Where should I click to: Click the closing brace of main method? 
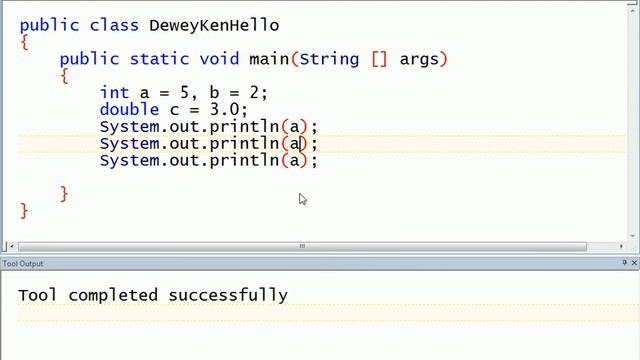point(64,194)
